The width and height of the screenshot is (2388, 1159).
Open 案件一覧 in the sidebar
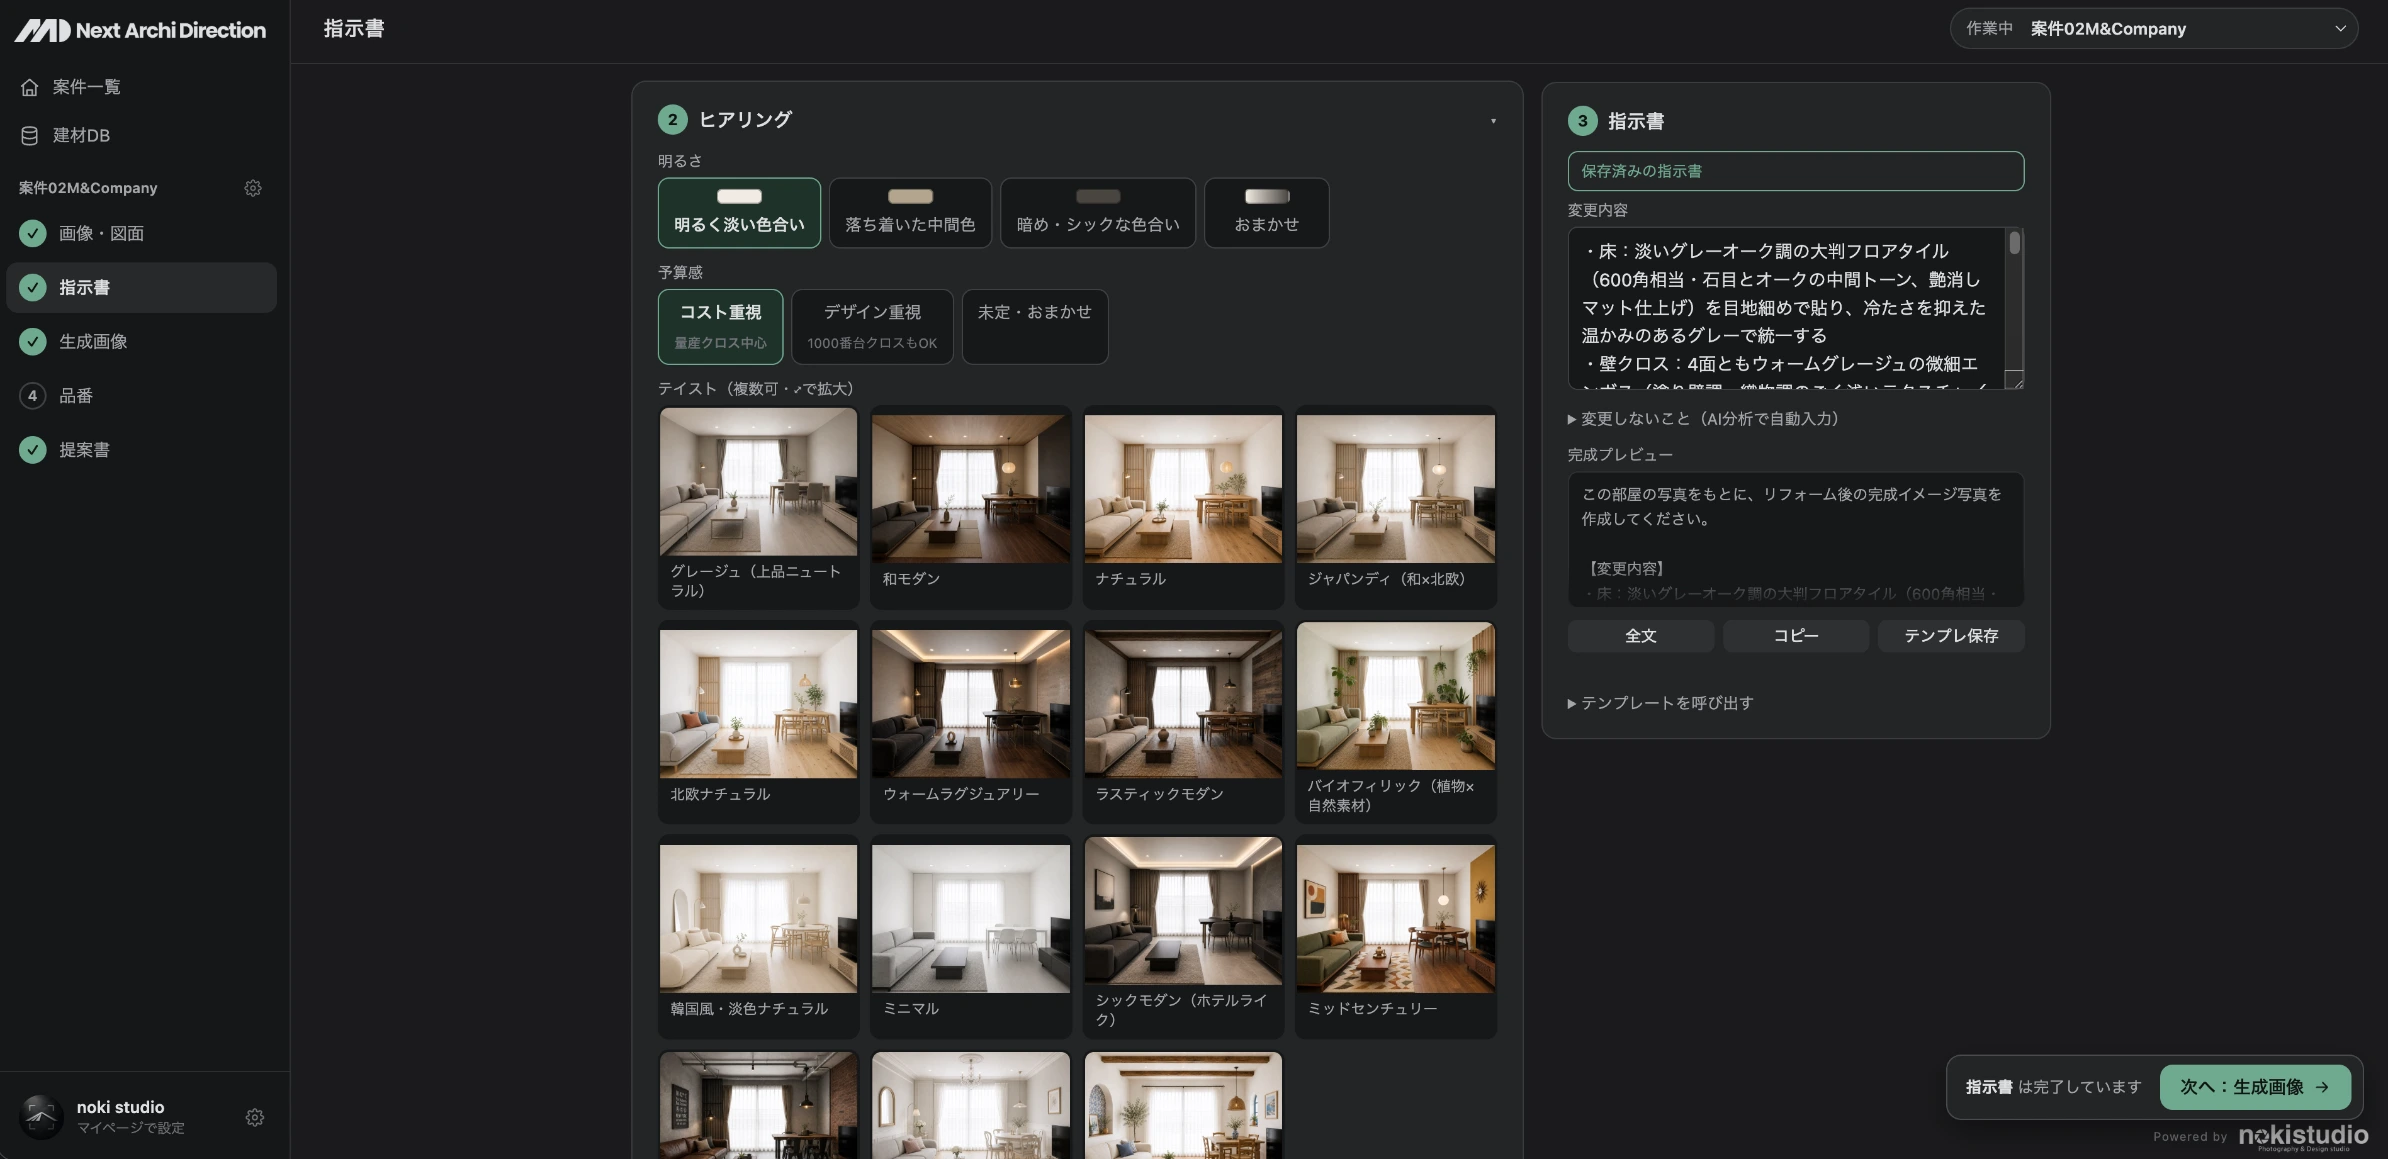tap(141, 87)
